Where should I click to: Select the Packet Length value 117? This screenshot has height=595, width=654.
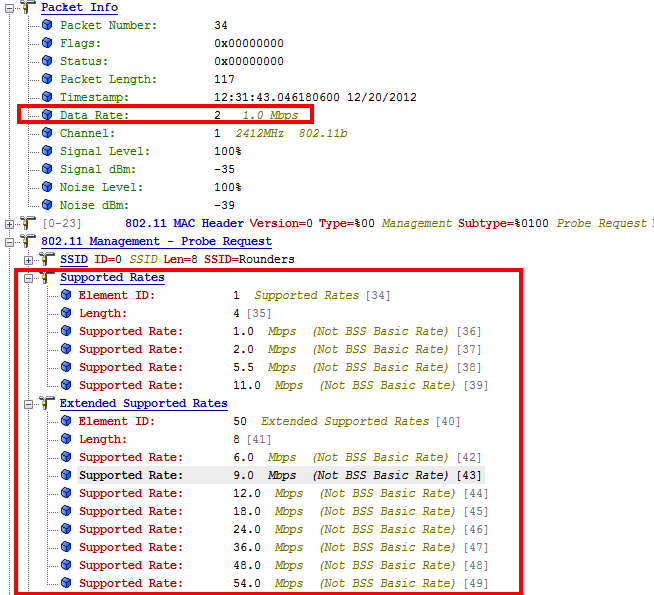224,79
